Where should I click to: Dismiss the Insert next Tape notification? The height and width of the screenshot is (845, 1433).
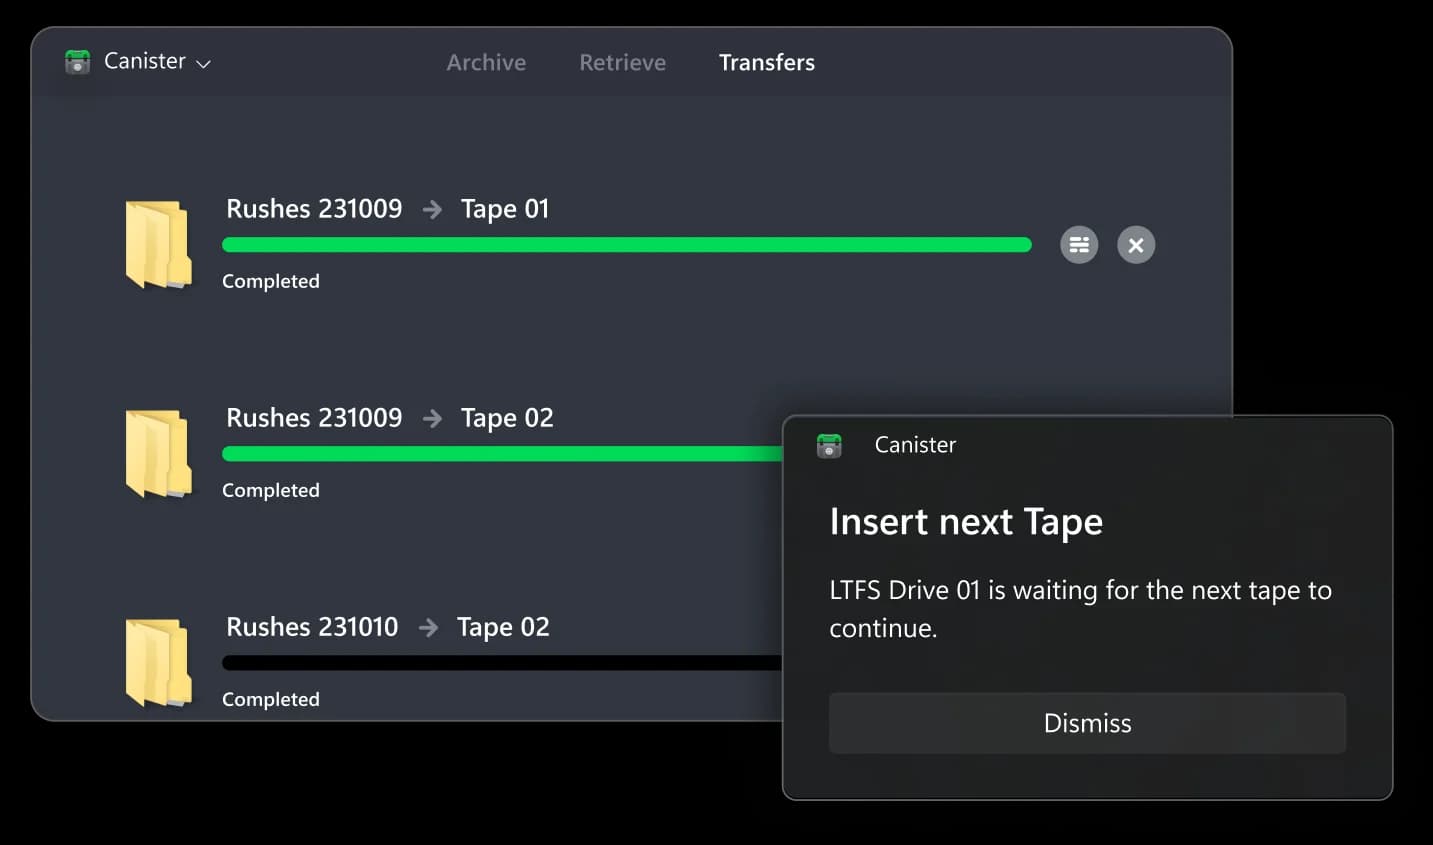[x=1087, y=723]
